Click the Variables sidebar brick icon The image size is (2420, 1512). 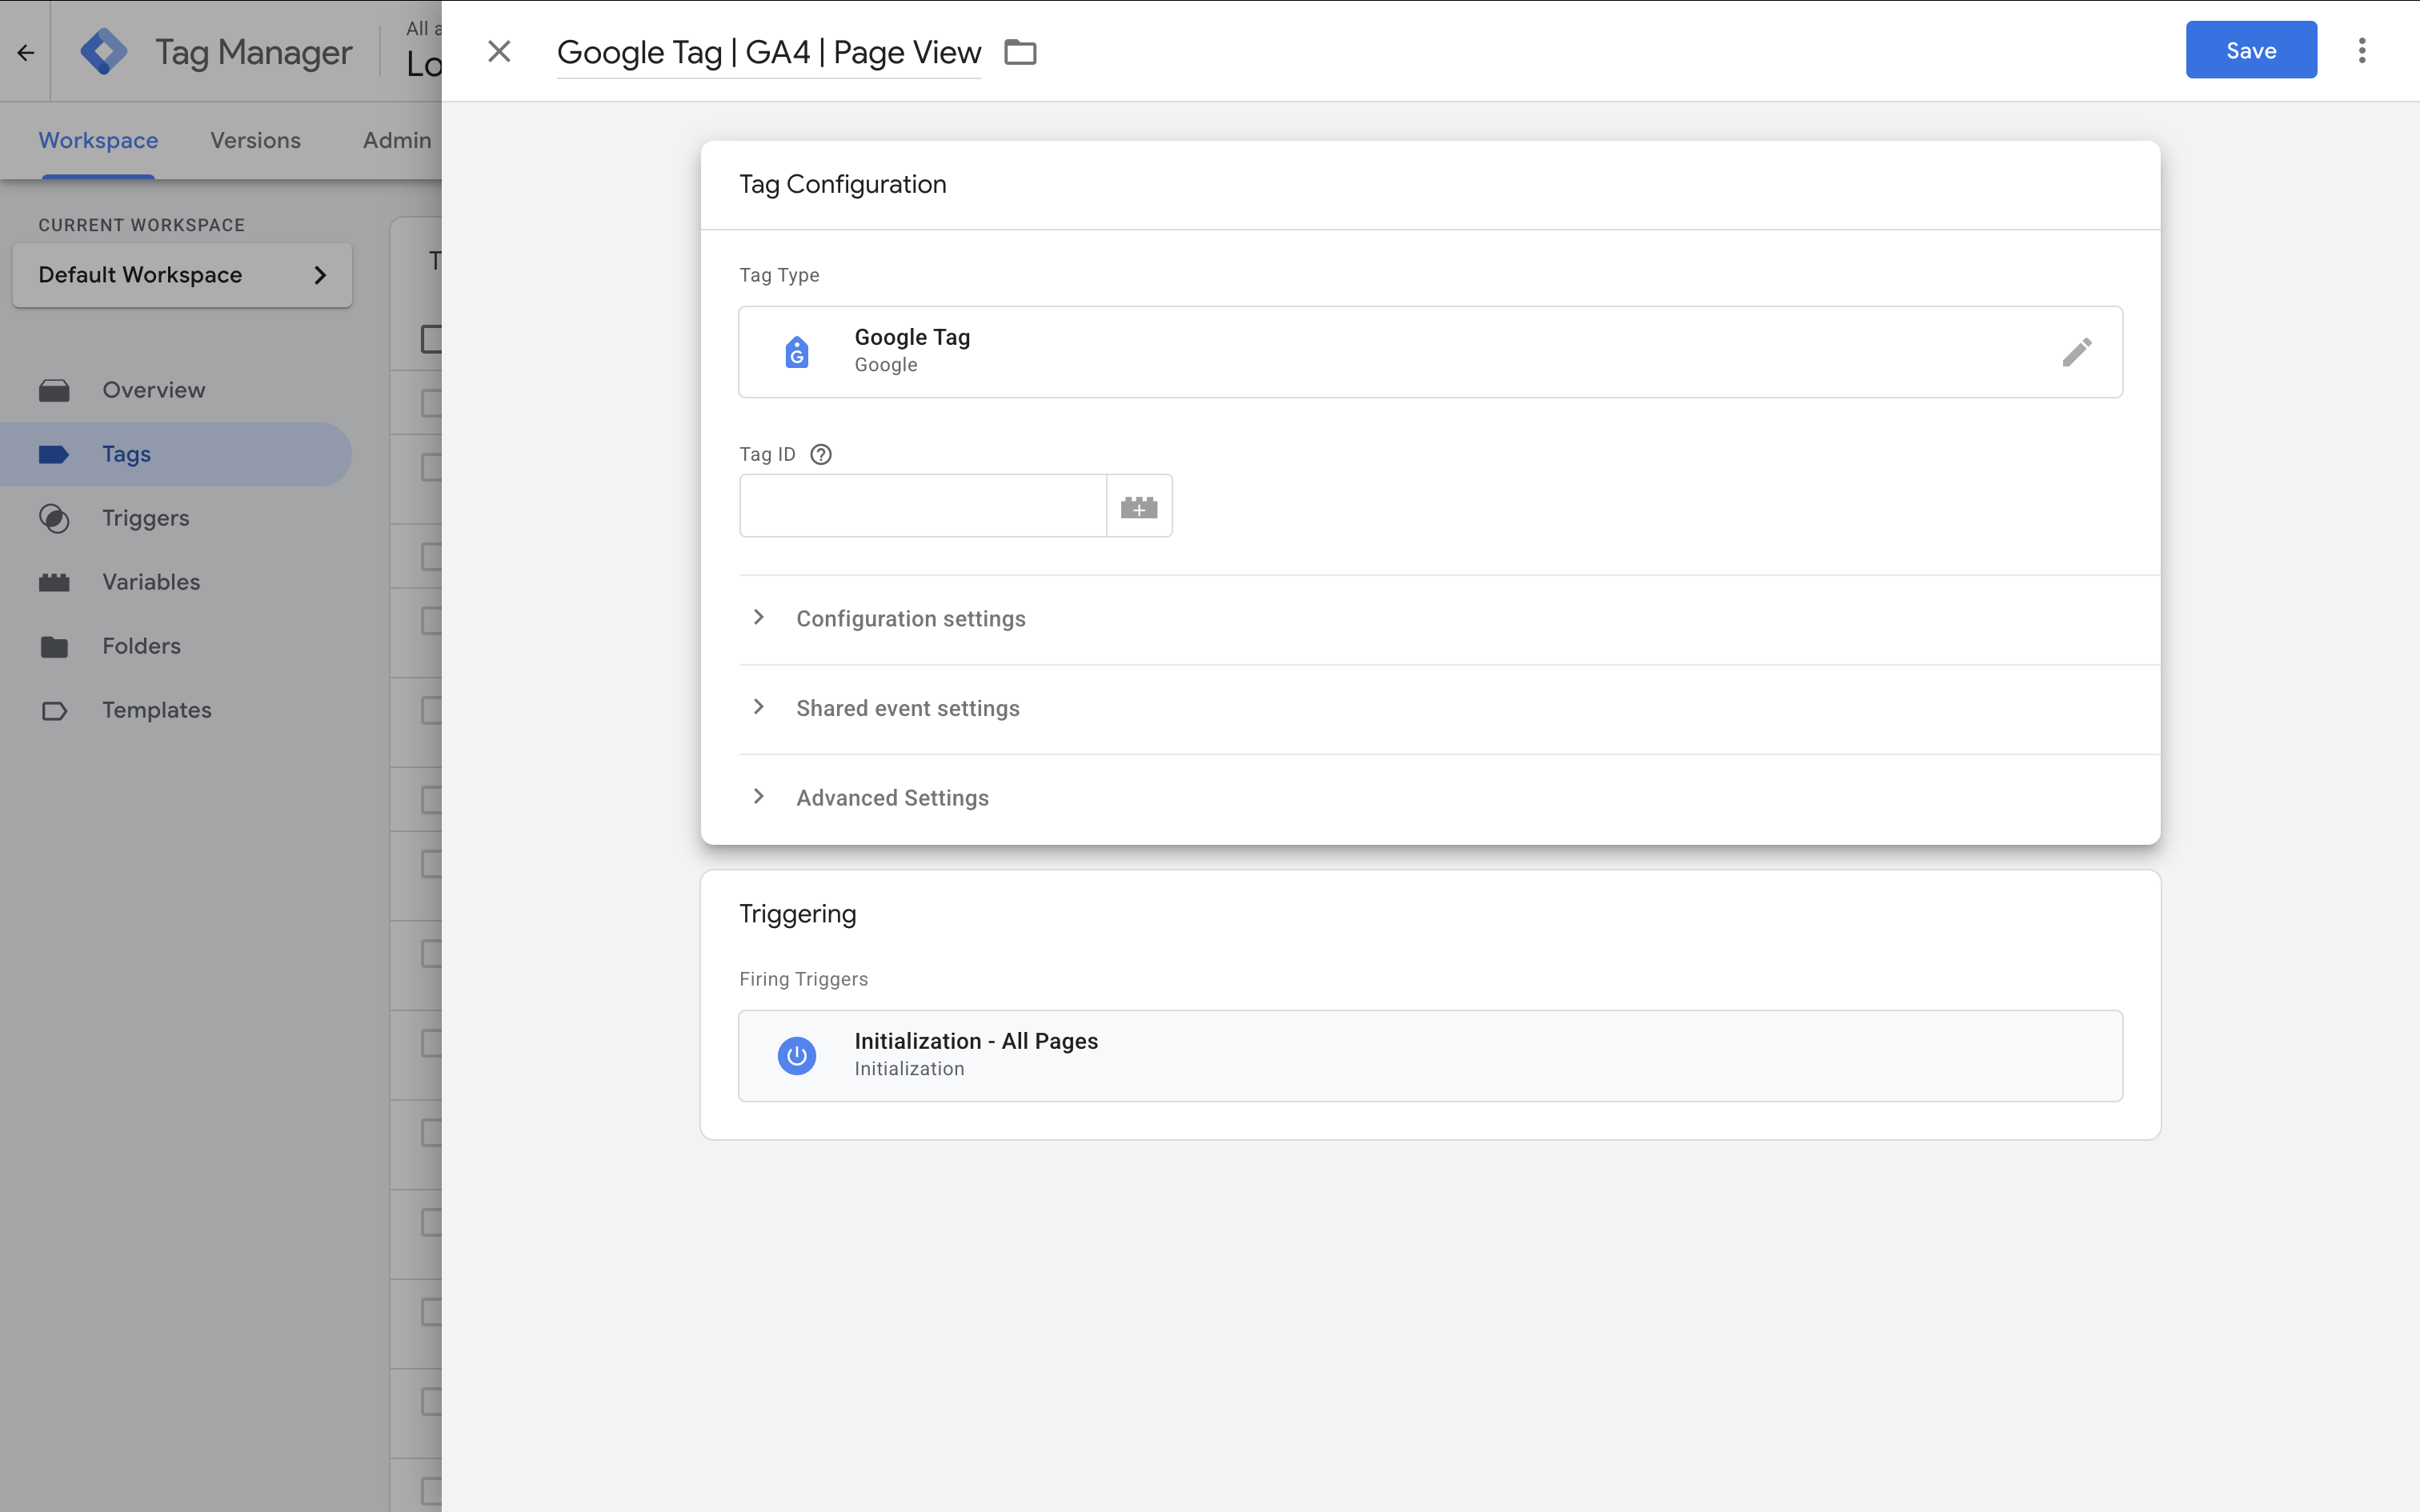click(54, 582)
